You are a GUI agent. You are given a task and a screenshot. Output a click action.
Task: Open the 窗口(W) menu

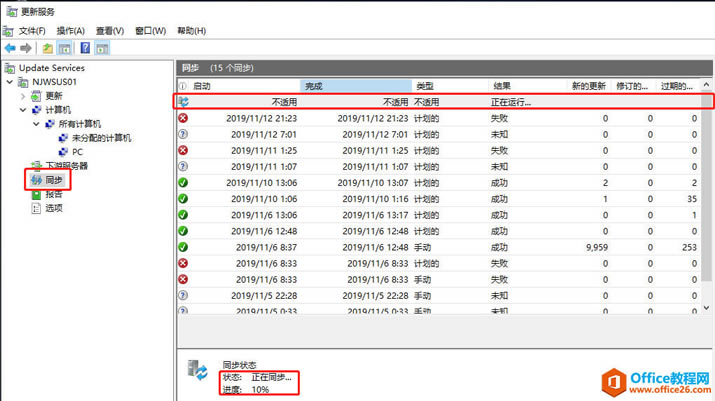coord(150,31)
